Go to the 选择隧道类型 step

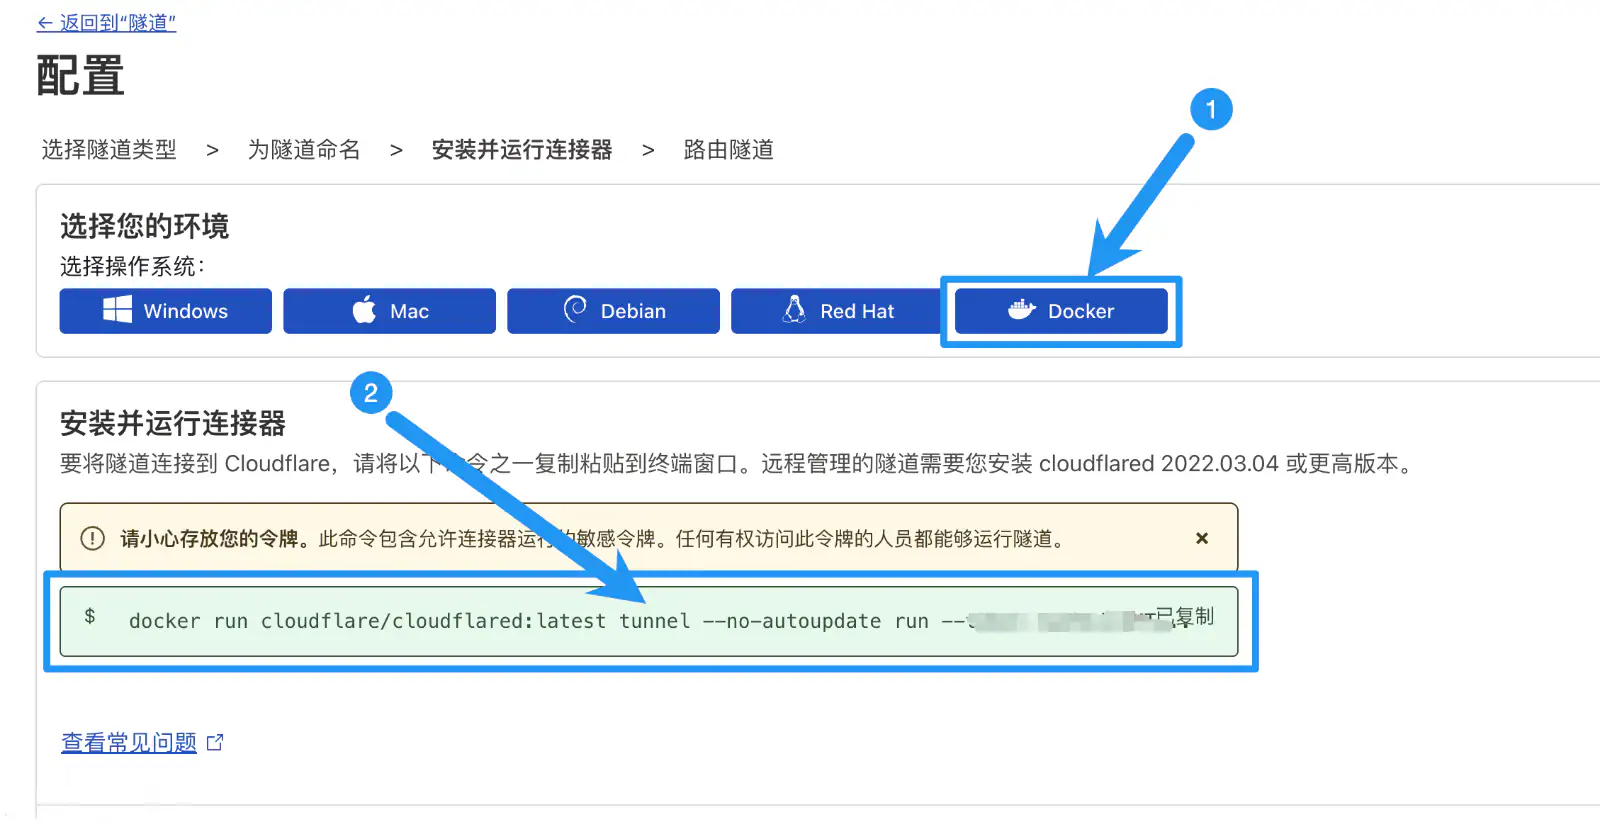point(109,150)
